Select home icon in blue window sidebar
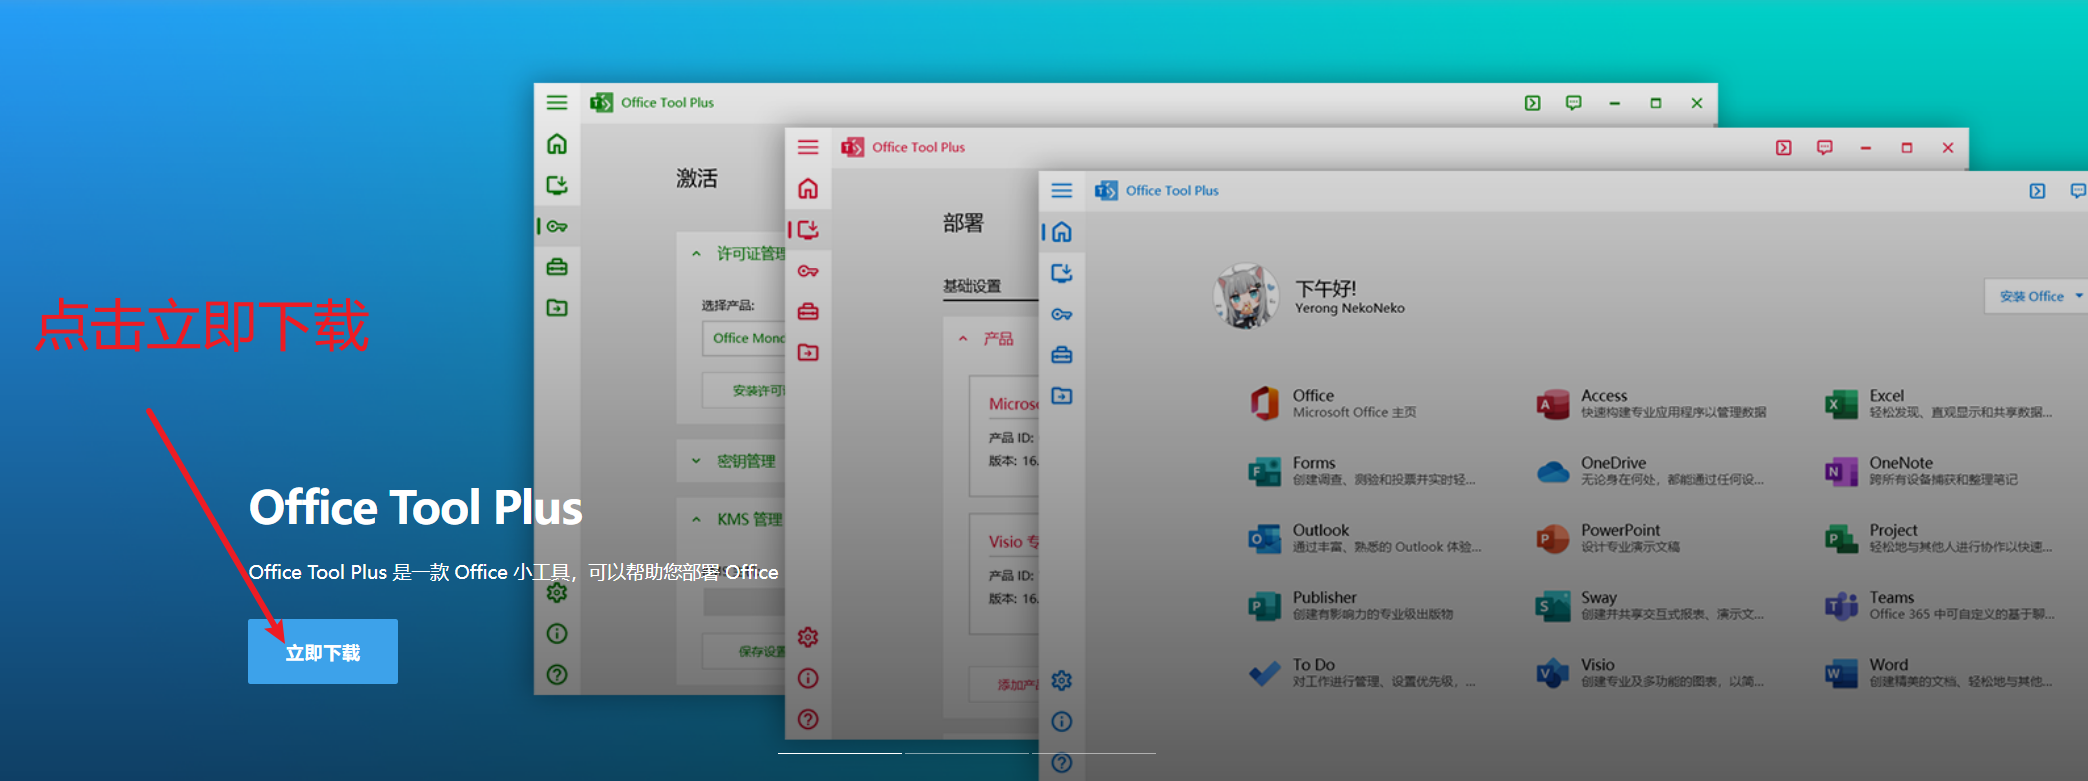The image size is (2088, 781). pyautogui.click(x=1062, y=232)
